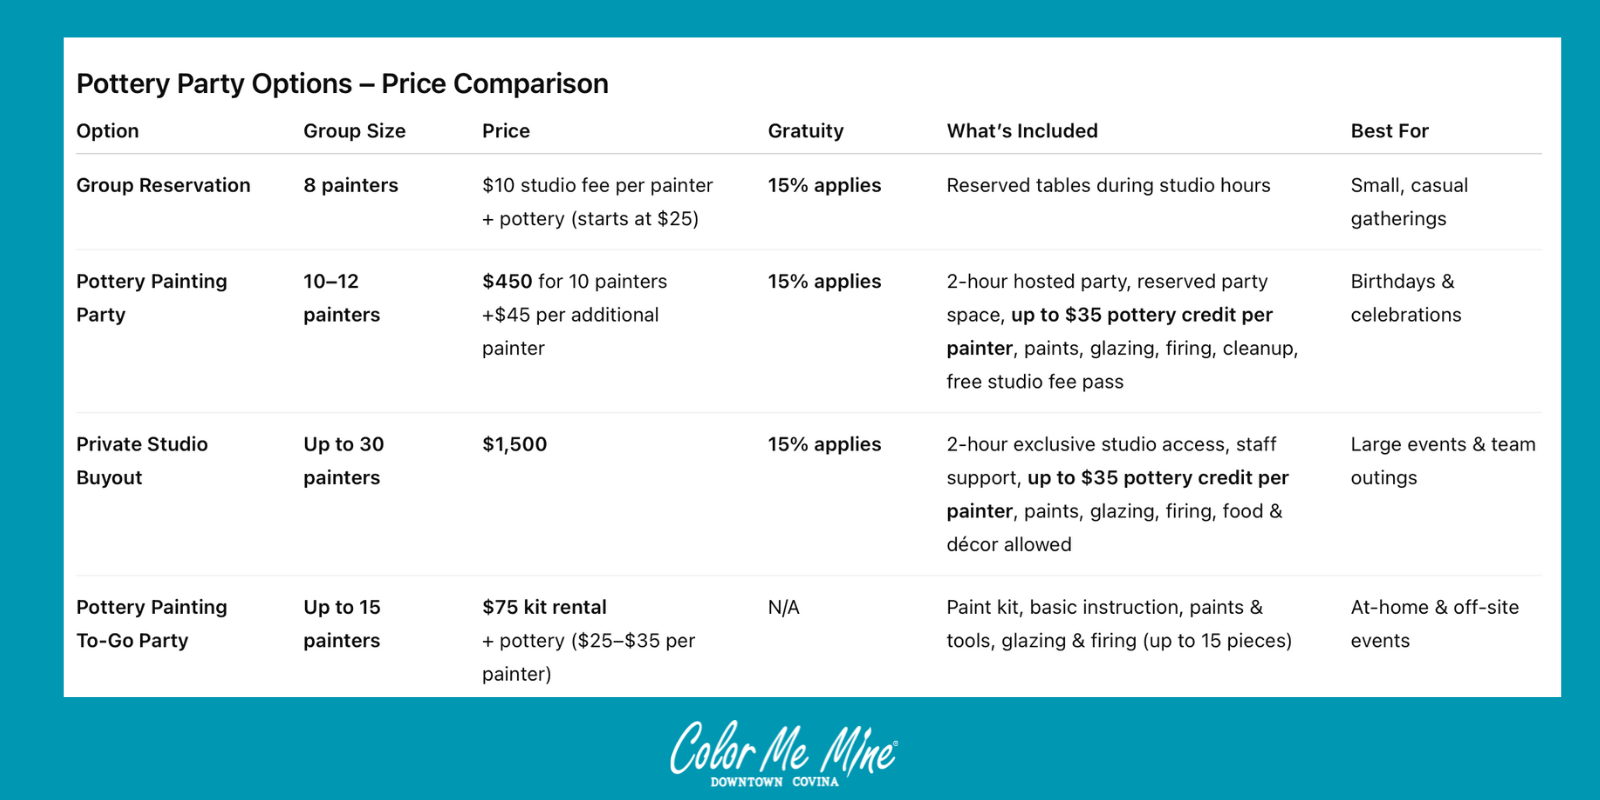Click the Pottery Painting To-Go Party label

[151, 624]
